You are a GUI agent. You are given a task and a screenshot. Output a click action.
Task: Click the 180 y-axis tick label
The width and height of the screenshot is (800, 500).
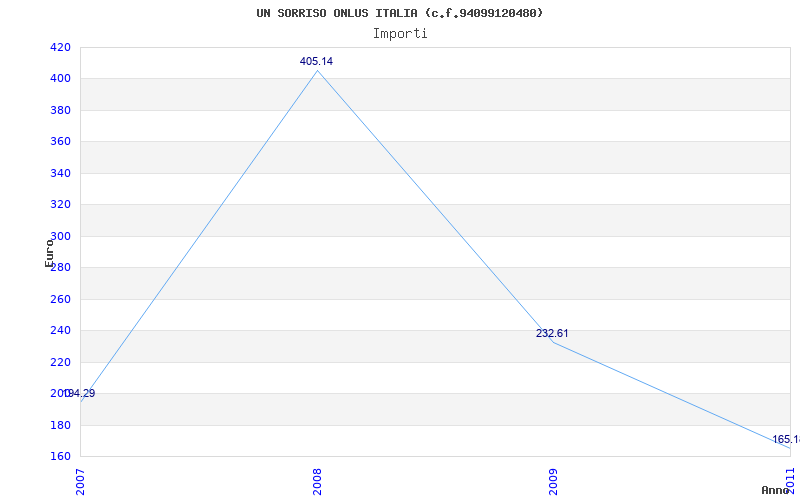pyautogui.click(x=60, y=425)
